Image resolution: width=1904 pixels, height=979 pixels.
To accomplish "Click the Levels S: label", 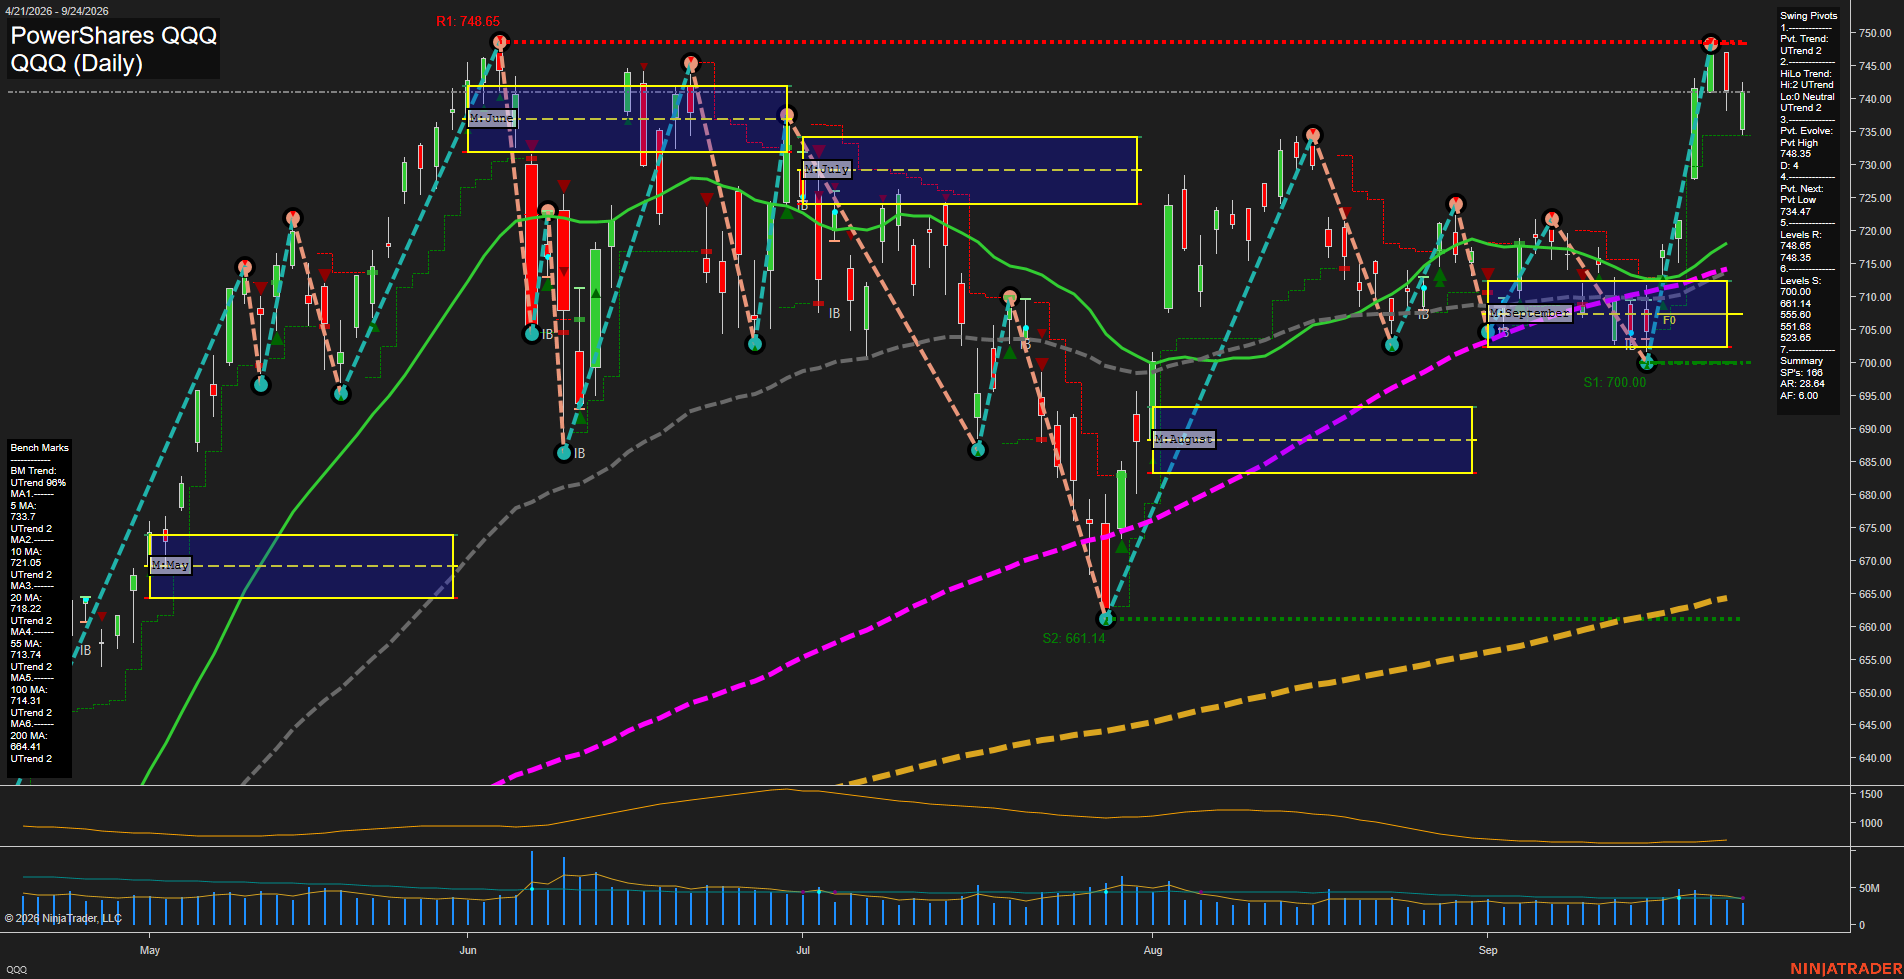I will point(1800,281).
